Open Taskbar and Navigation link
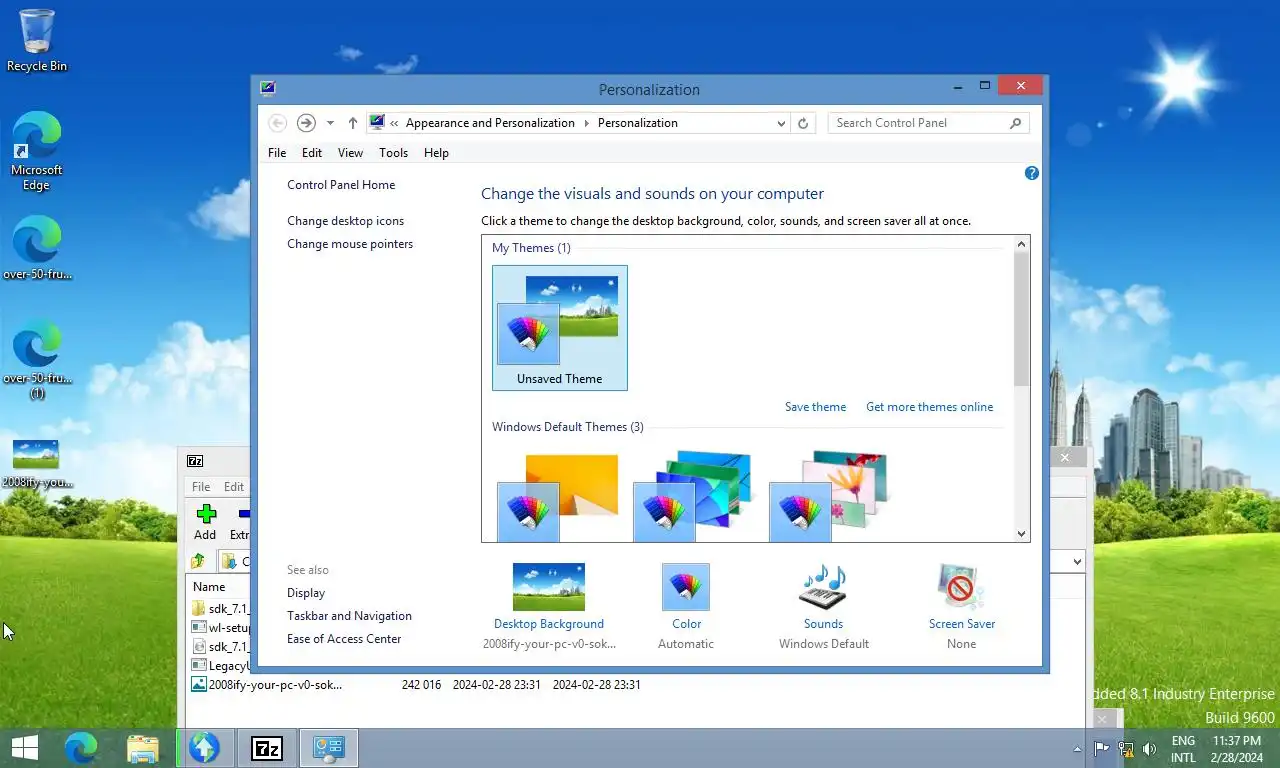Screen dimensions: 1280x768 tap(349, 616)
